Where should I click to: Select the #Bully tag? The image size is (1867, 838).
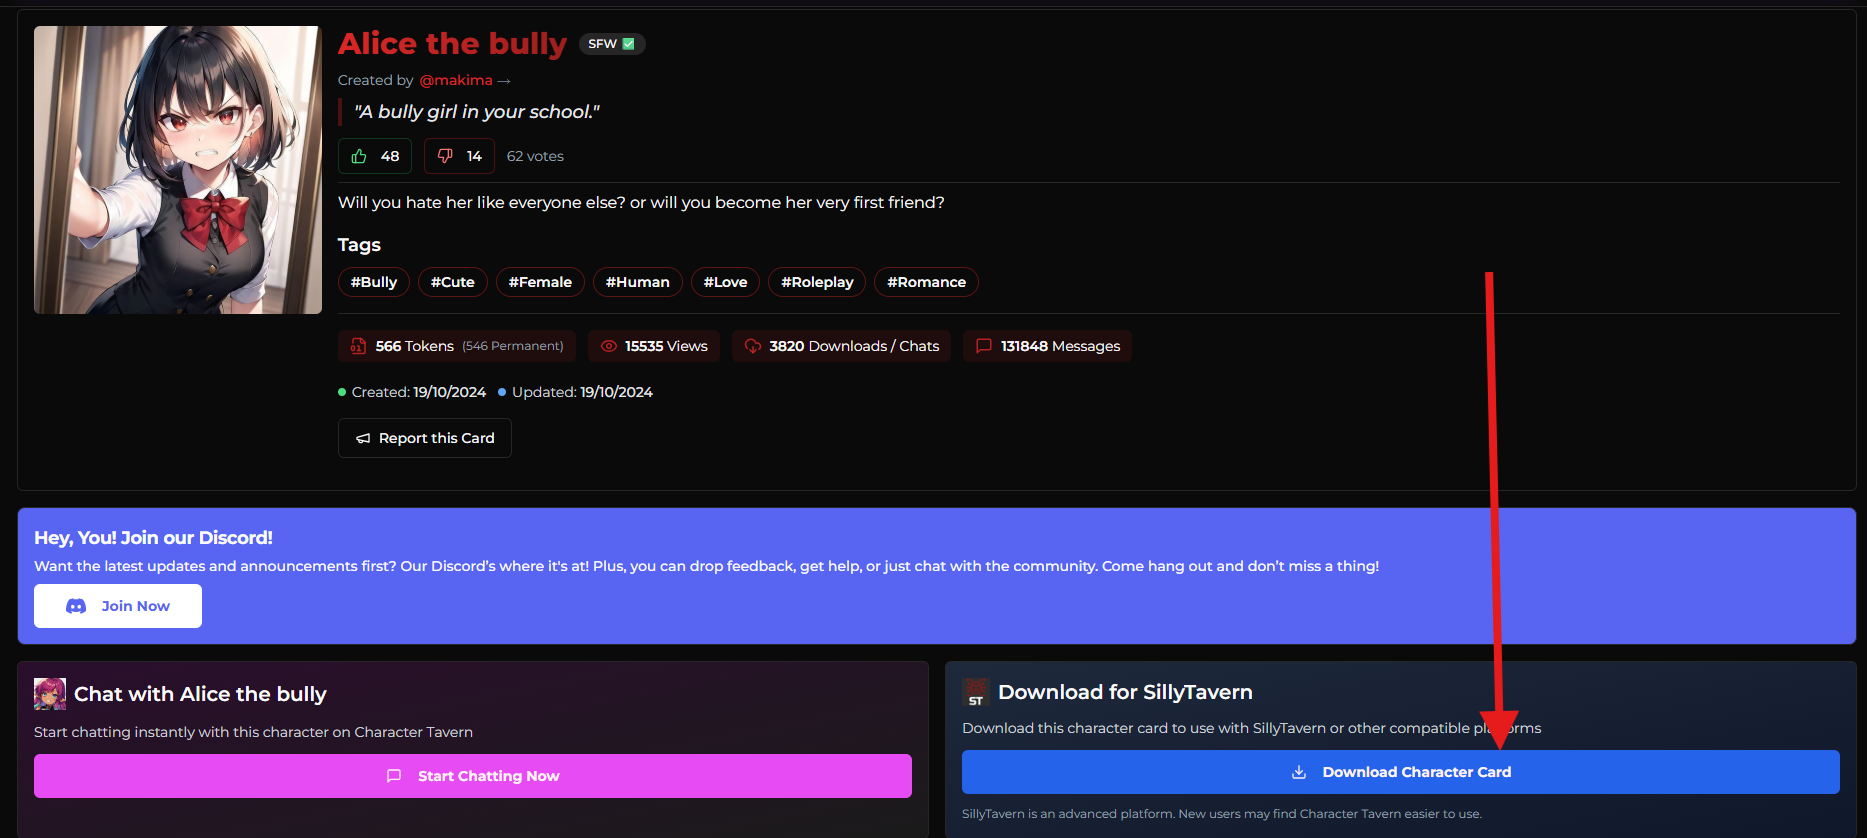tap(374, 282)
